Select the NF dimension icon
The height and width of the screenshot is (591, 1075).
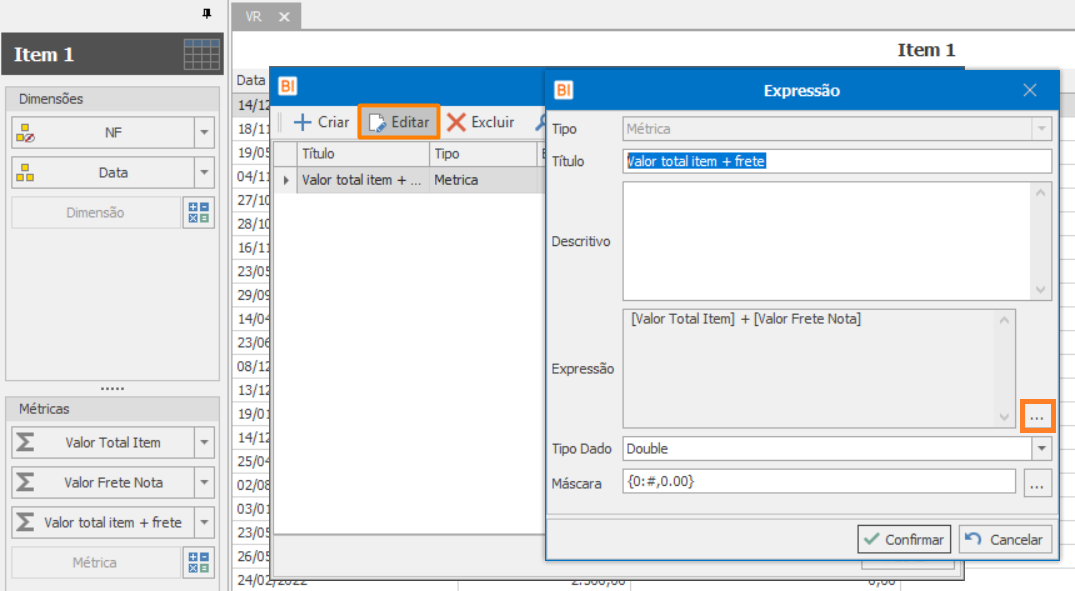click(25, 133)
